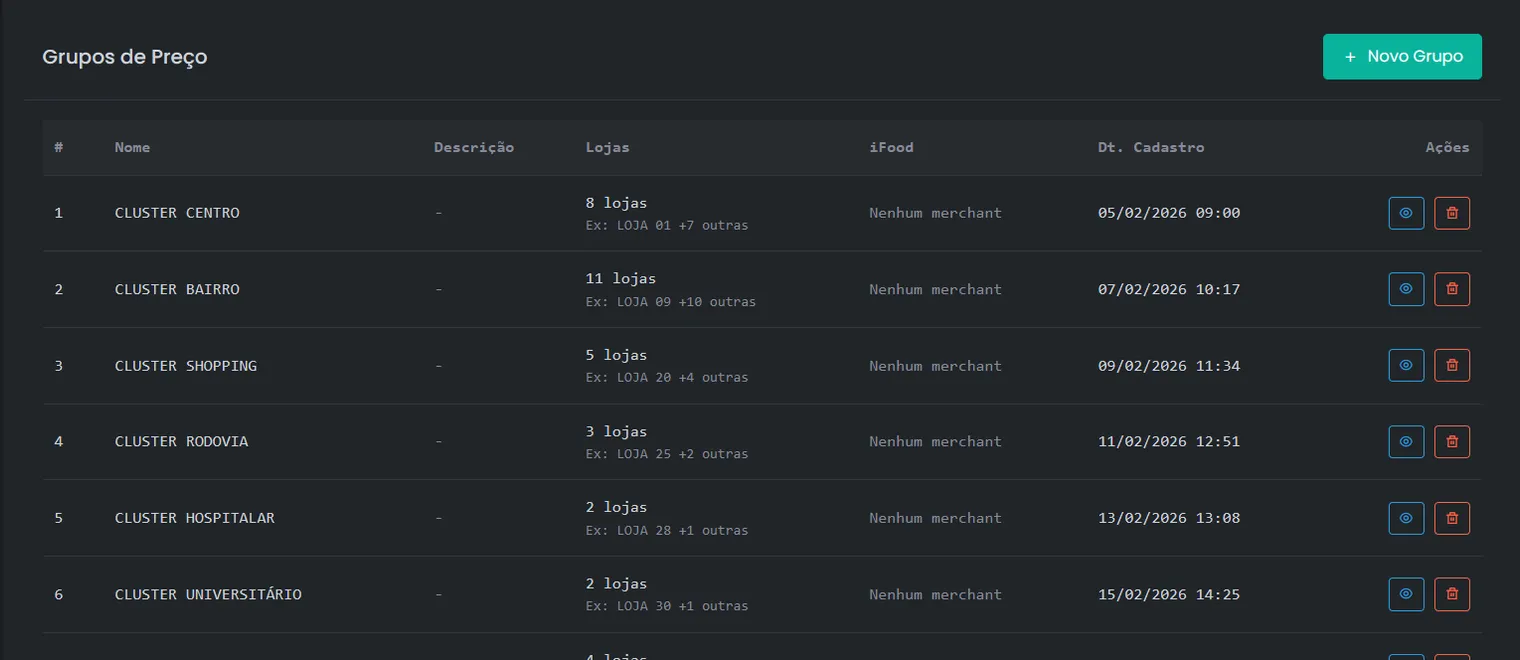Click the '11 lojas' store count
The height and width of the screenshot is (660, 1520).
pos(621,279)
